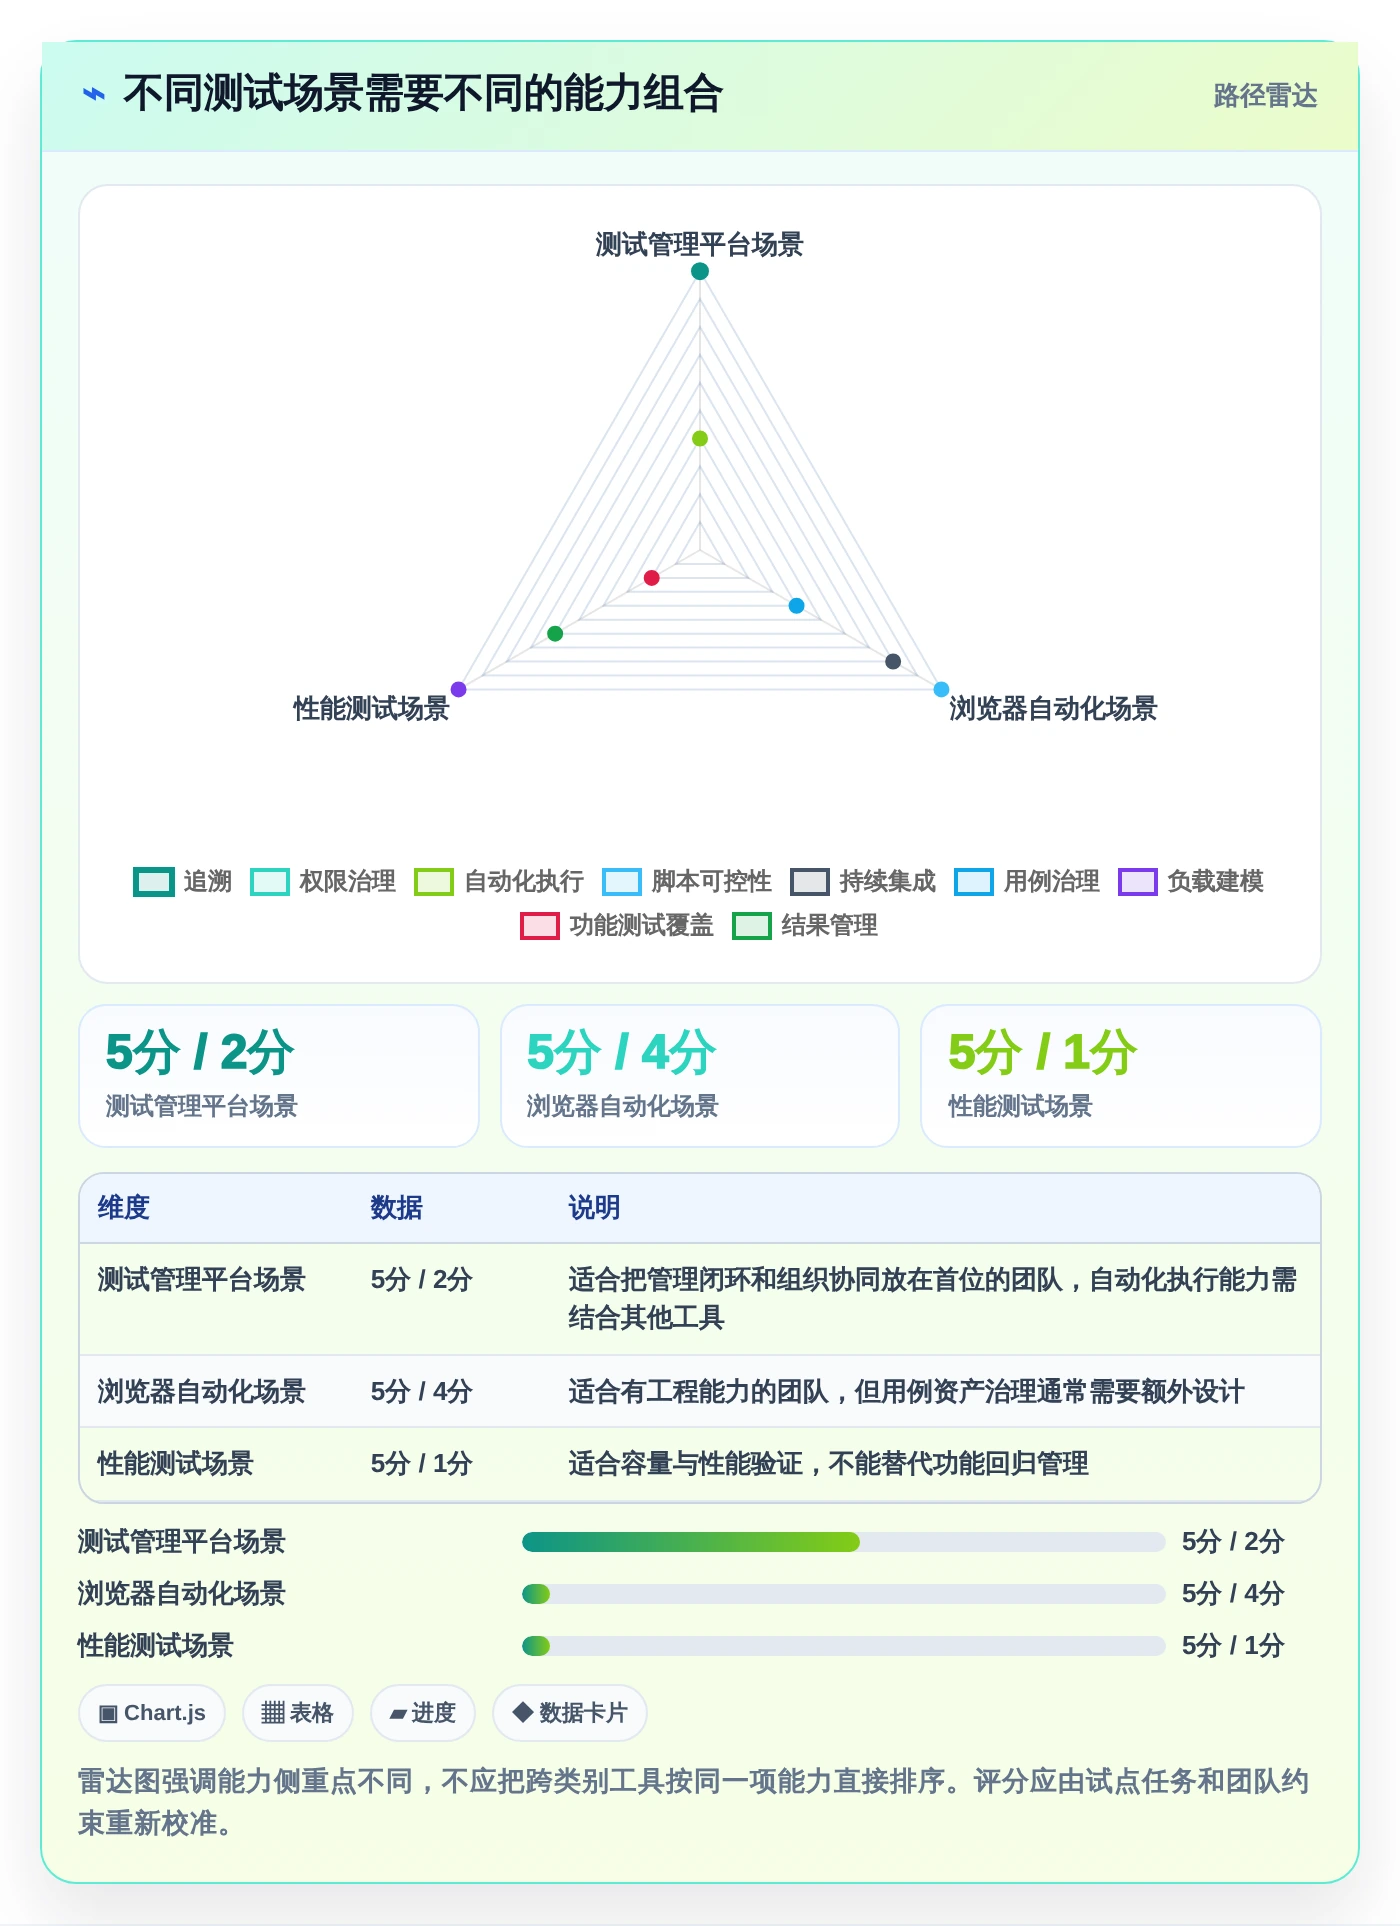Click the 浏览器自动化场景 progress bar
This screenshot has width=1400, height=1926.
coord(843,1594)
